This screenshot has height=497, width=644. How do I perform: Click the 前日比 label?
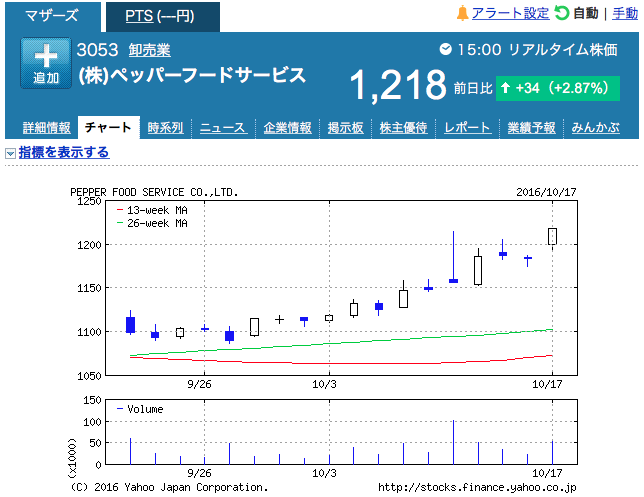(x=473, y=88)
